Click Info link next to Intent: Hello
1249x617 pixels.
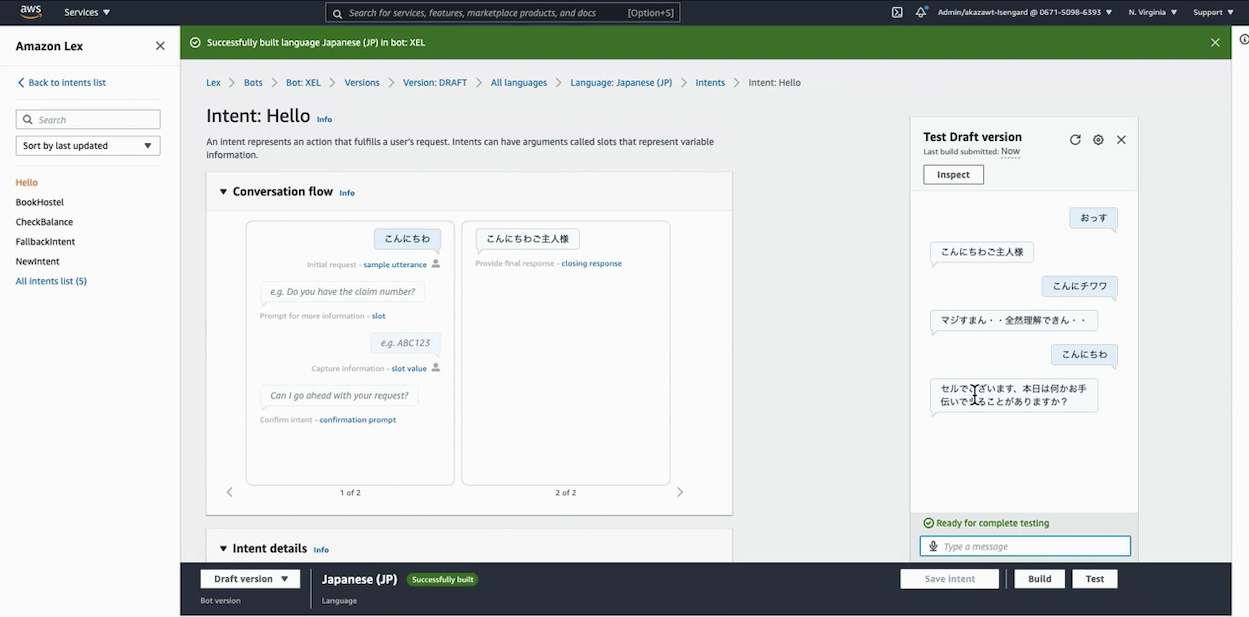tap(324, 119)
